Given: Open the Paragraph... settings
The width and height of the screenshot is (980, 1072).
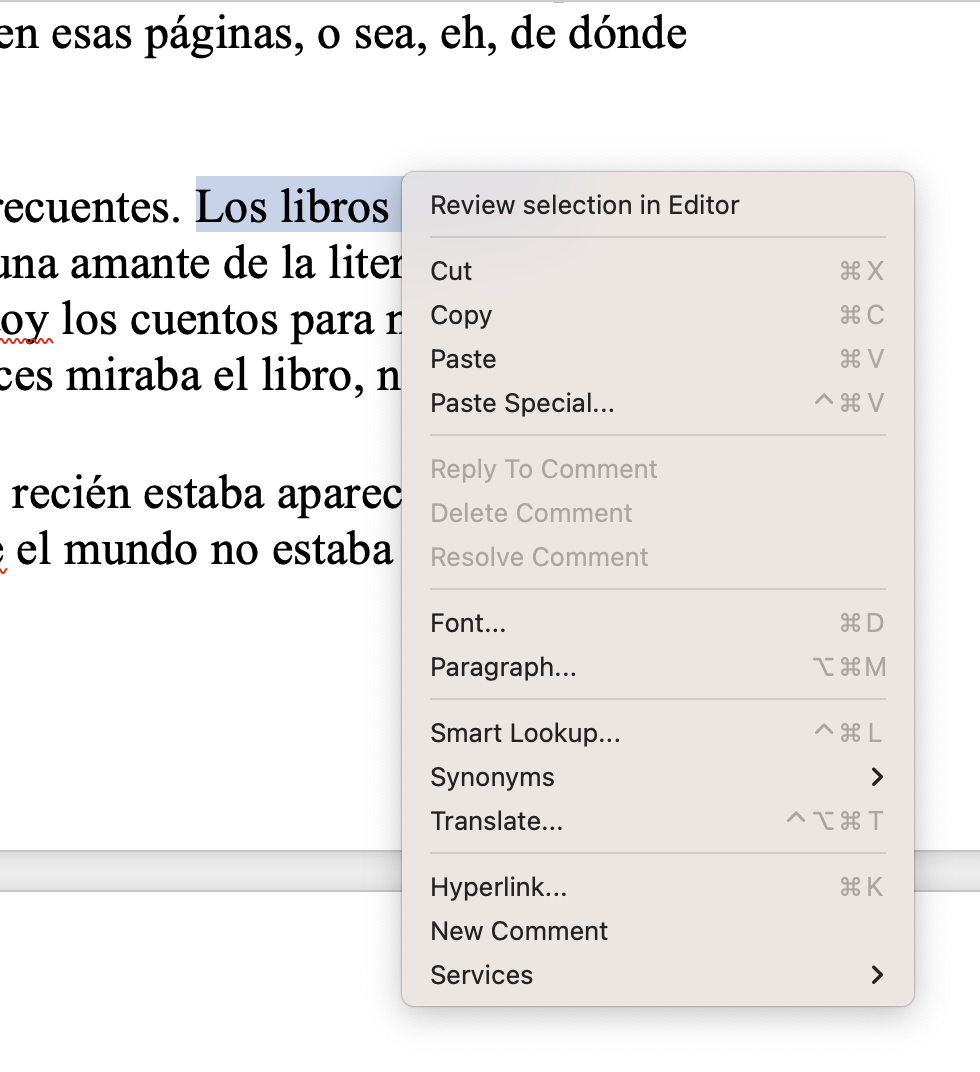Looking at the screenshot, I should pyautogui.click(x=657, y=667).
